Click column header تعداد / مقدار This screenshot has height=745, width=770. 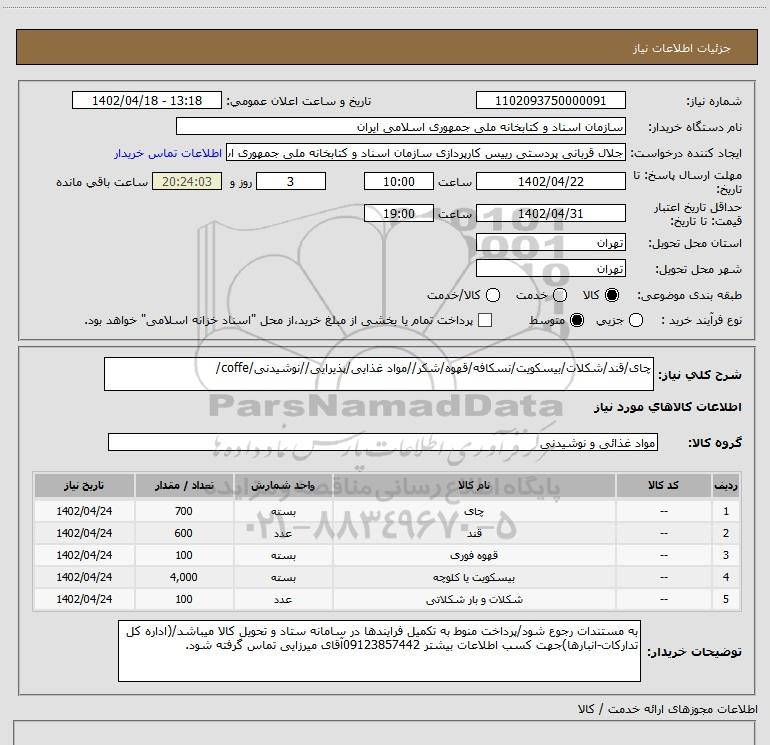[x=184, y=486]
